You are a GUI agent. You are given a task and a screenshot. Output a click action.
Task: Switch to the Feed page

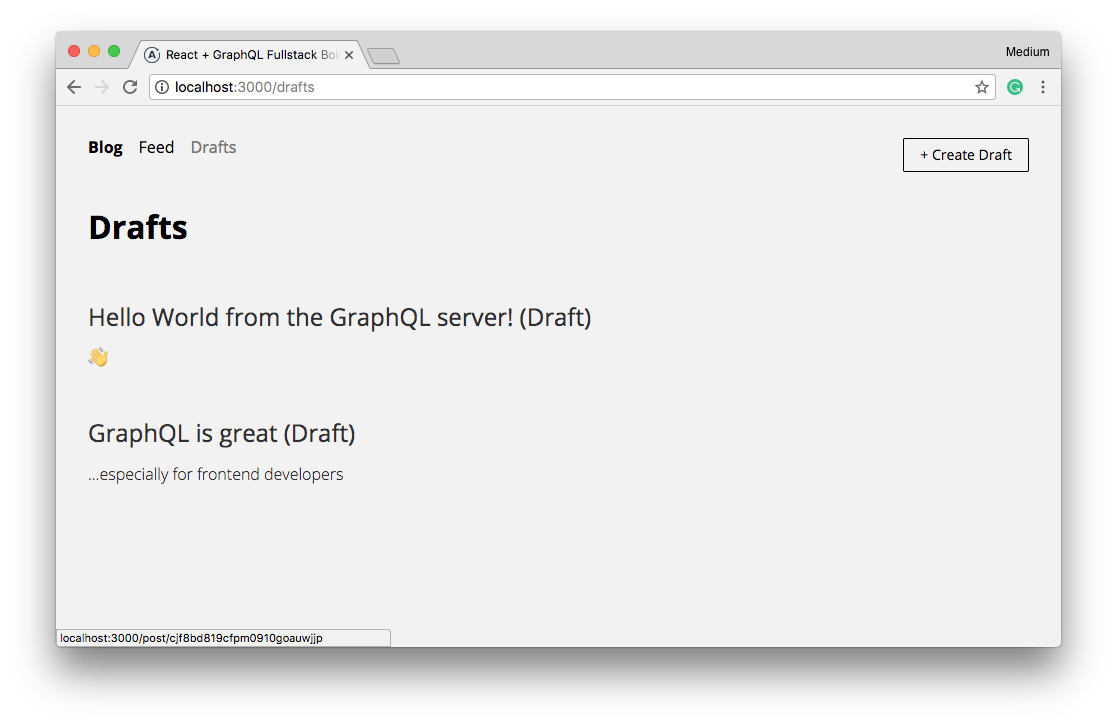pos(156,147)
